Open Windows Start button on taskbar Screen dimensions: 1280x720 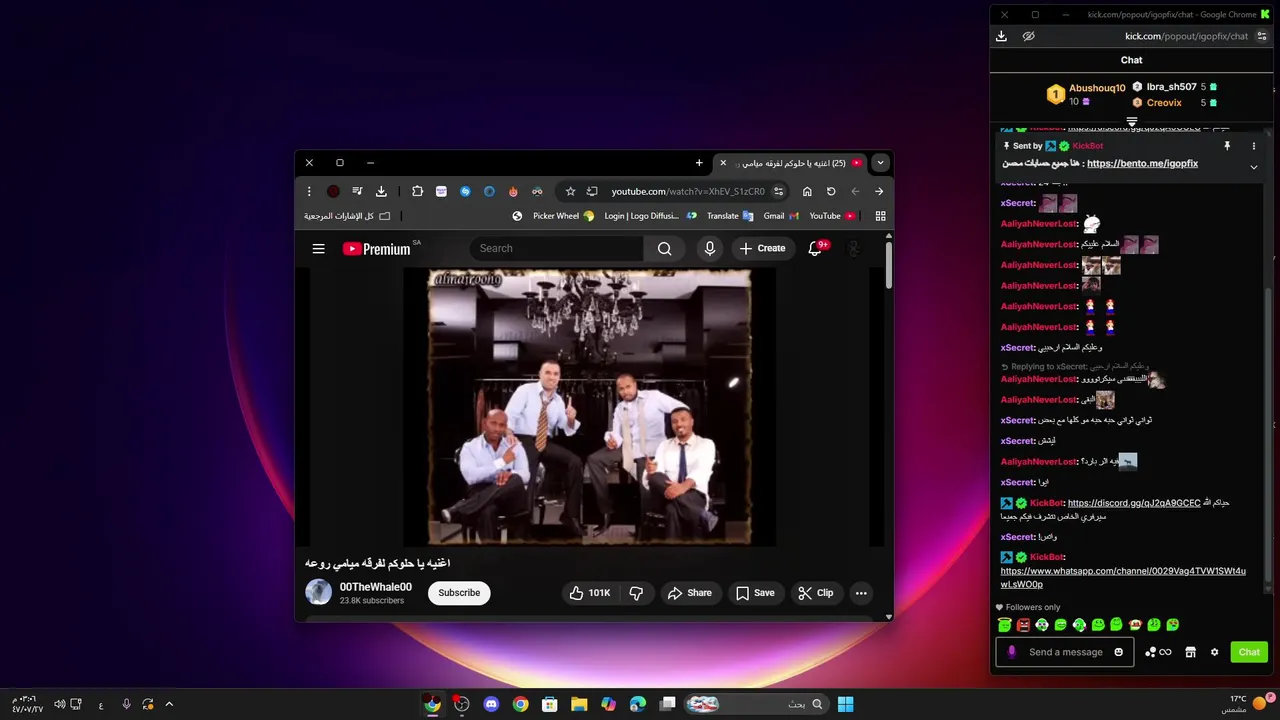(x=845, y=704)
